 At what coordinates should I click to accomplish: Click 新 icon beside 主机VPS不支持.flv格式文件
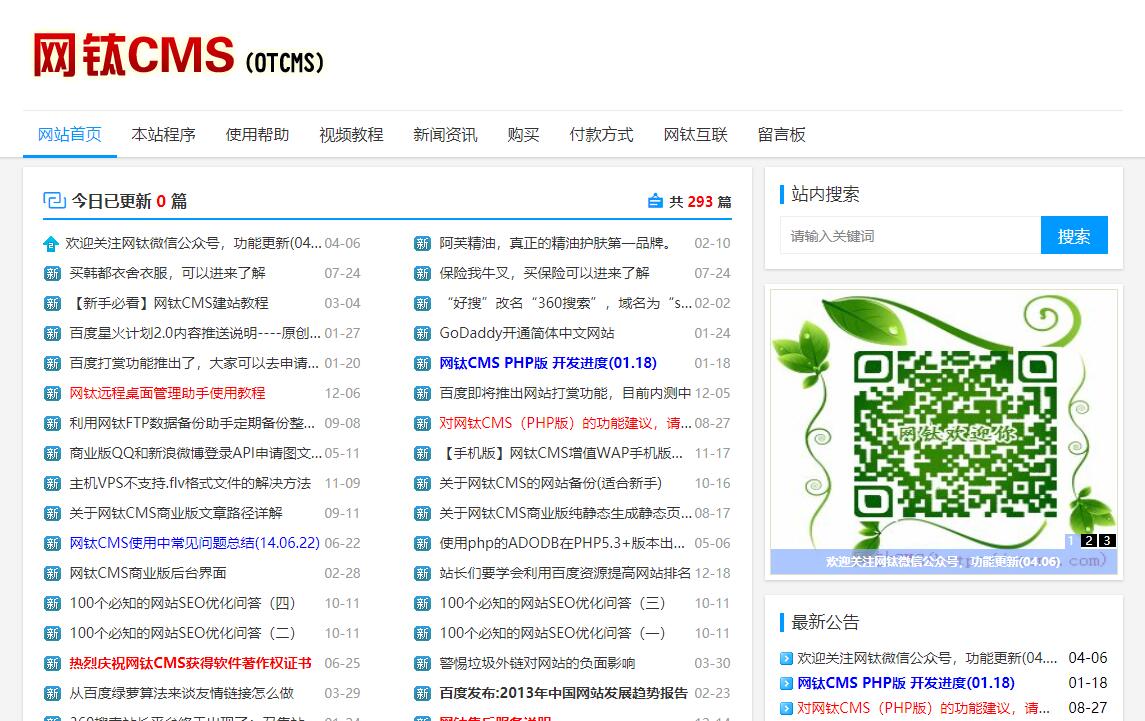point(52,484)
